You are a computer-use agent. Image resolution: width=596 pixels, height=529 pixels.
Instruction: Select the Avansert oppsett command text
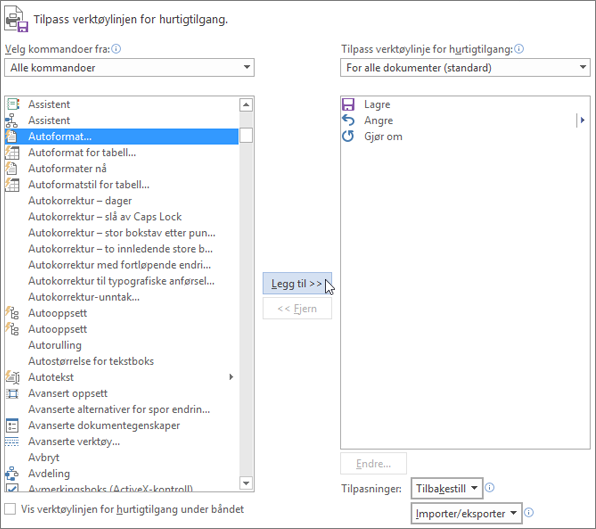68,393
